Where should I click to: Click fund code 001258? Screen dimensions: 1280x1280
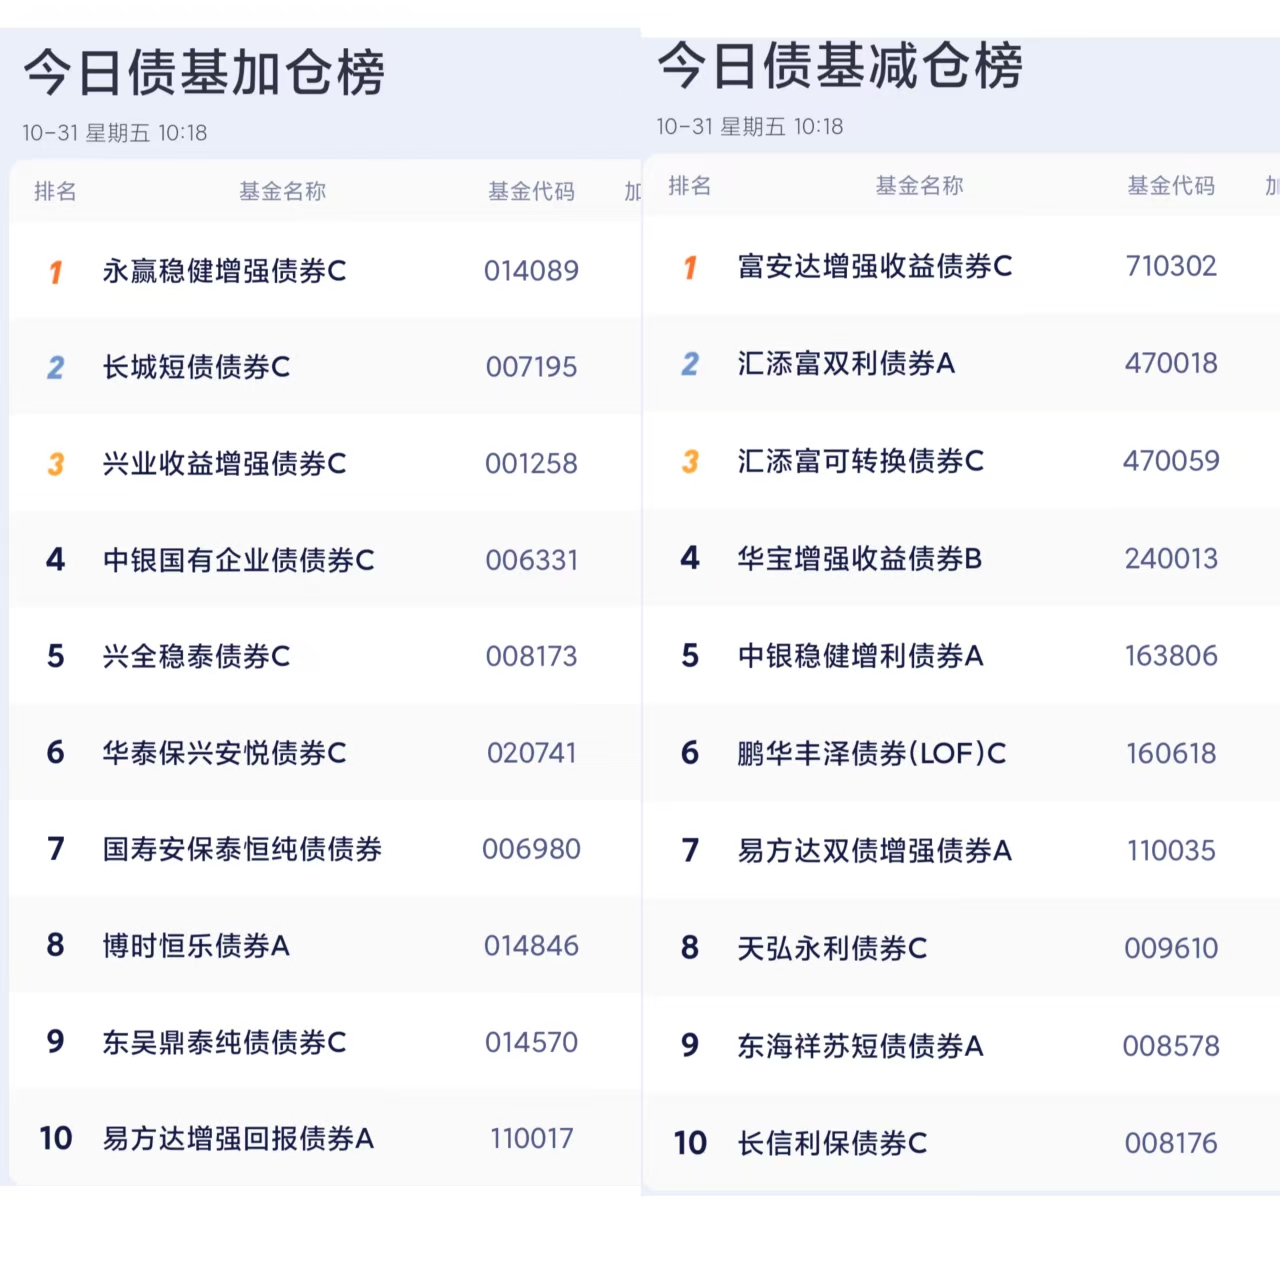531,464
